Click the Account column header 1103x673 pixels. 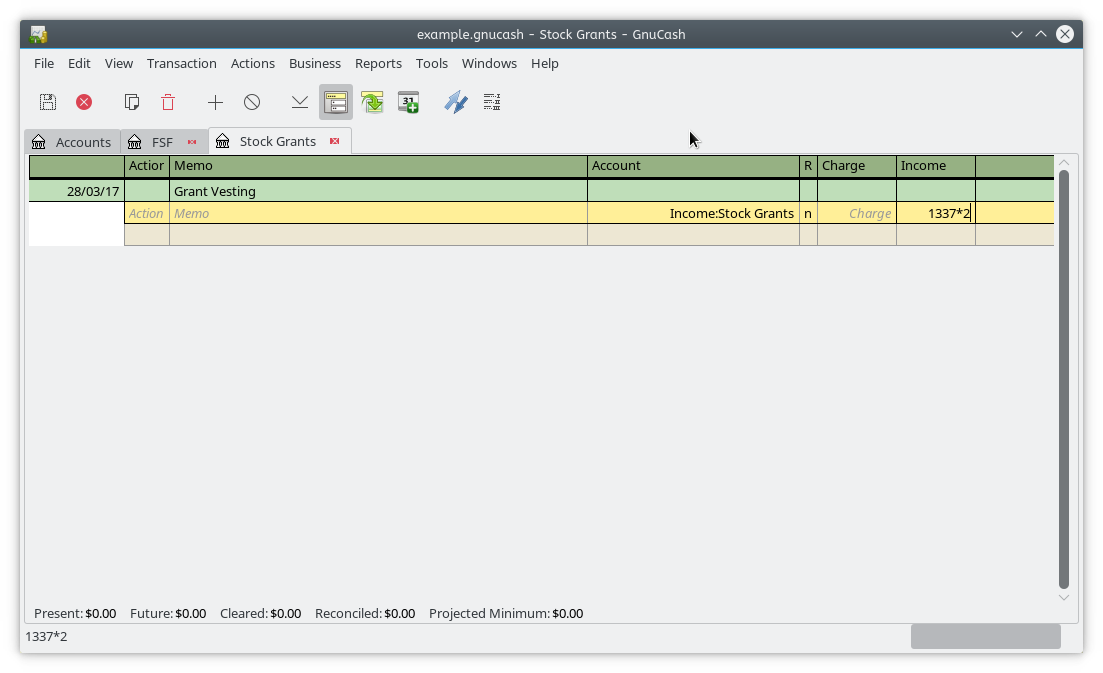[x=693, y=166]
